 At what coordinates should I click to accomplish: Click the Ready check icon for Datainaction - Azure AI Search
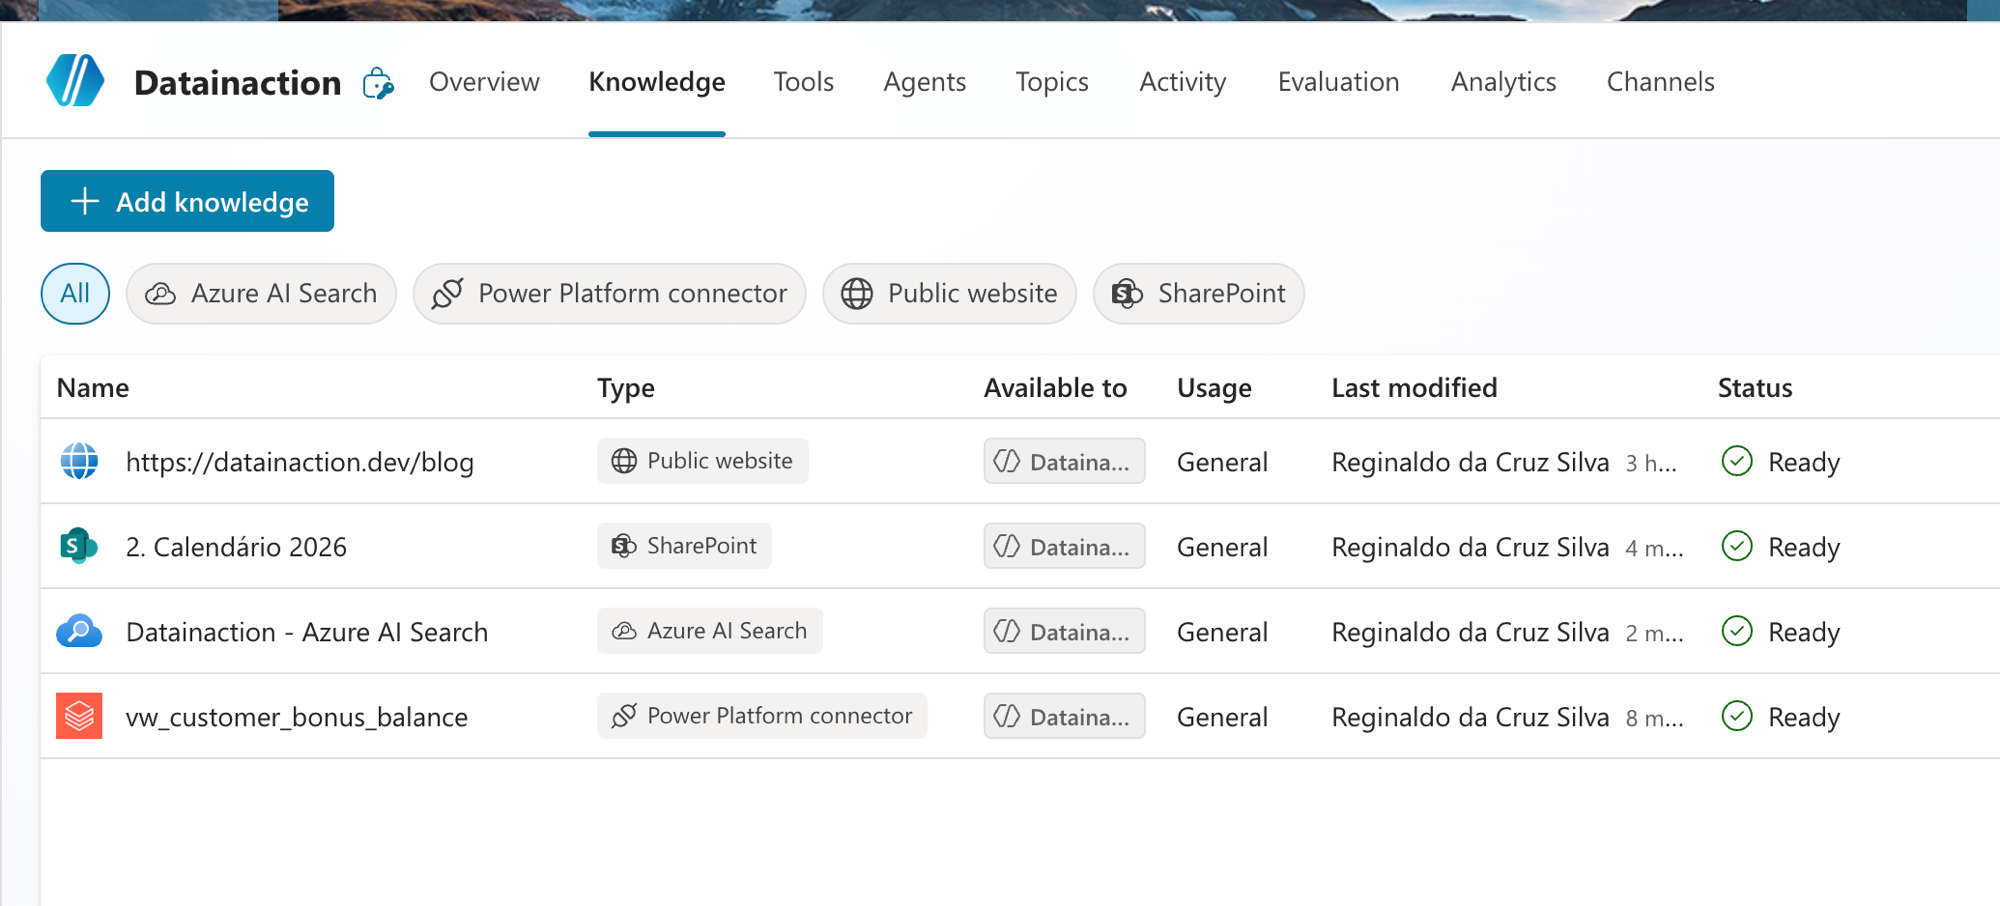1737,631
